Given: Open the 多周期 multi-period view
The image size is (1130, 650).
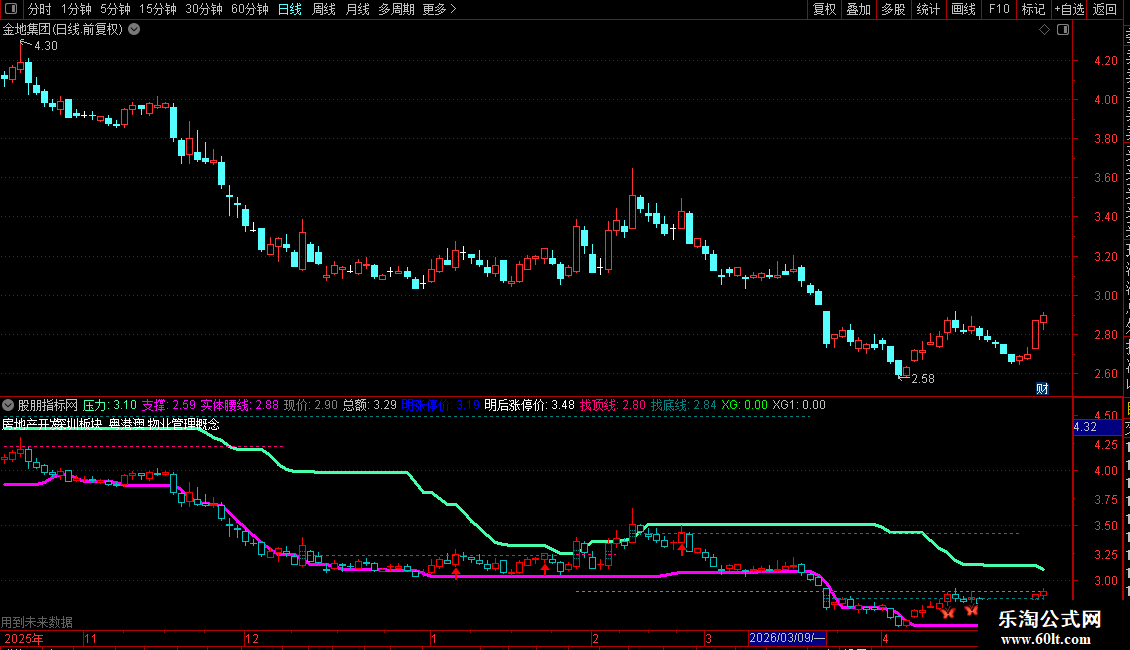Looking at the screenshot, I should [396, 9].
